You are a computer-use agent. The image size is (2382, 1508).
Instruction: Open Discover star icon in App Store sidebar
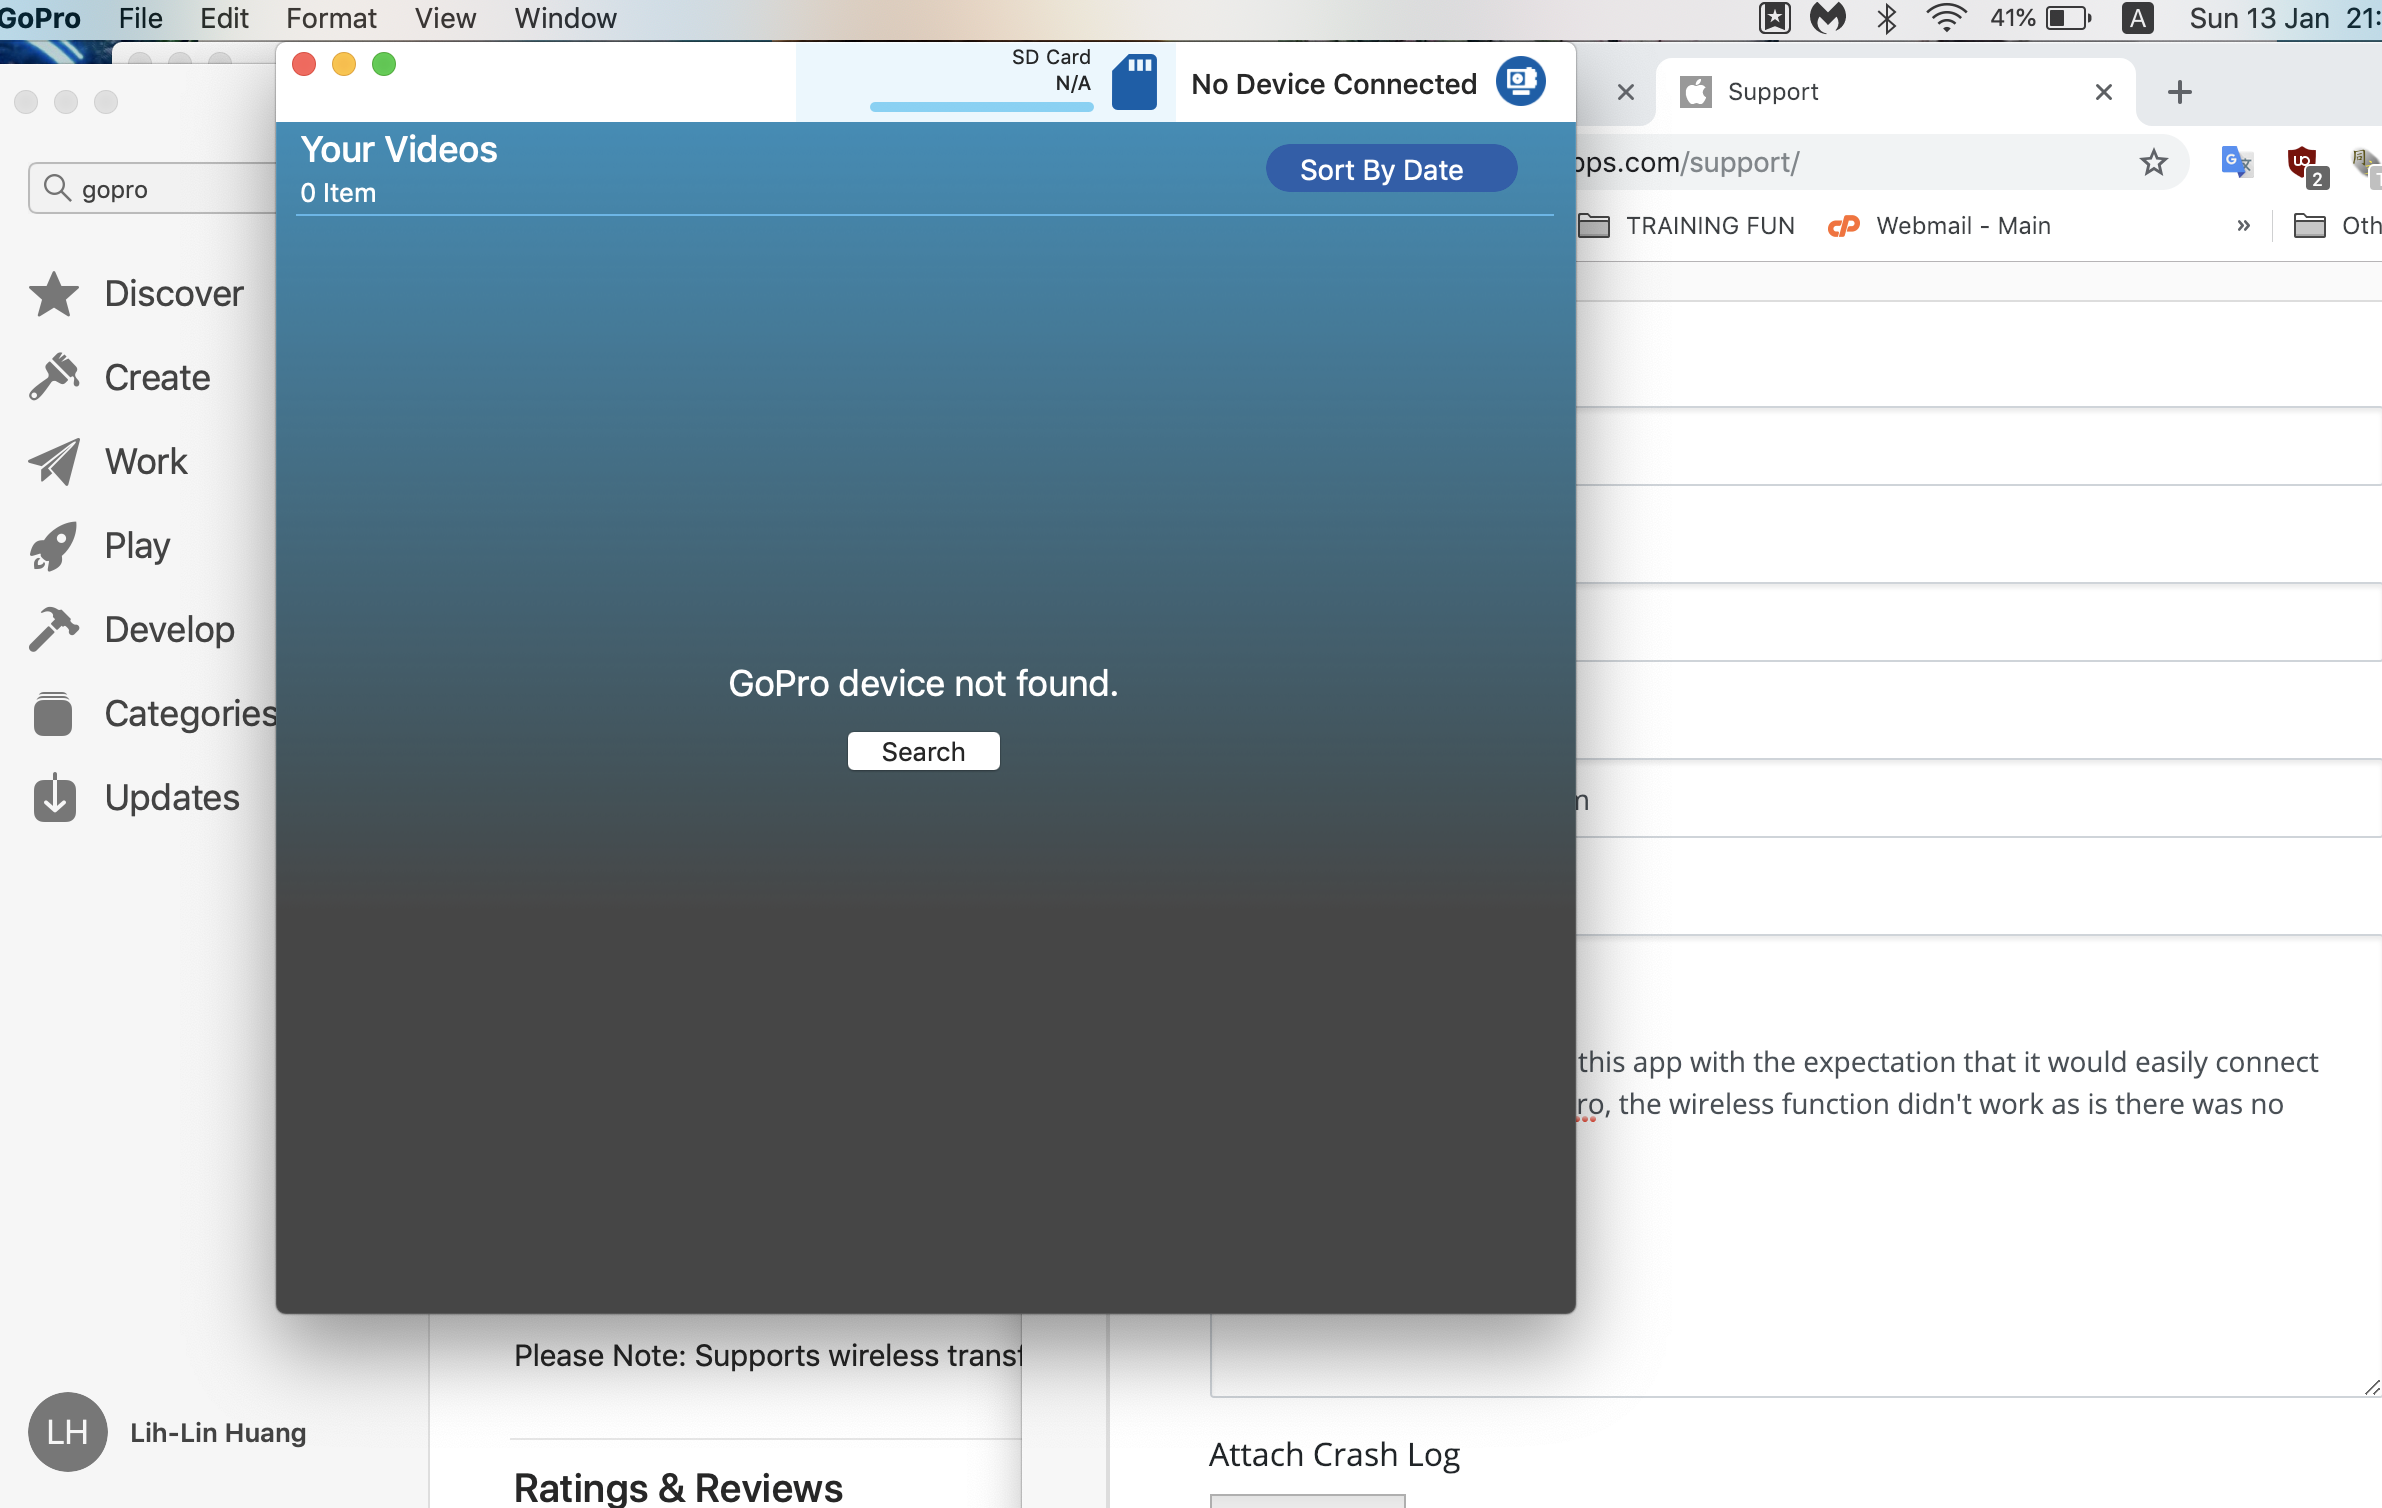tap(54, 294)
